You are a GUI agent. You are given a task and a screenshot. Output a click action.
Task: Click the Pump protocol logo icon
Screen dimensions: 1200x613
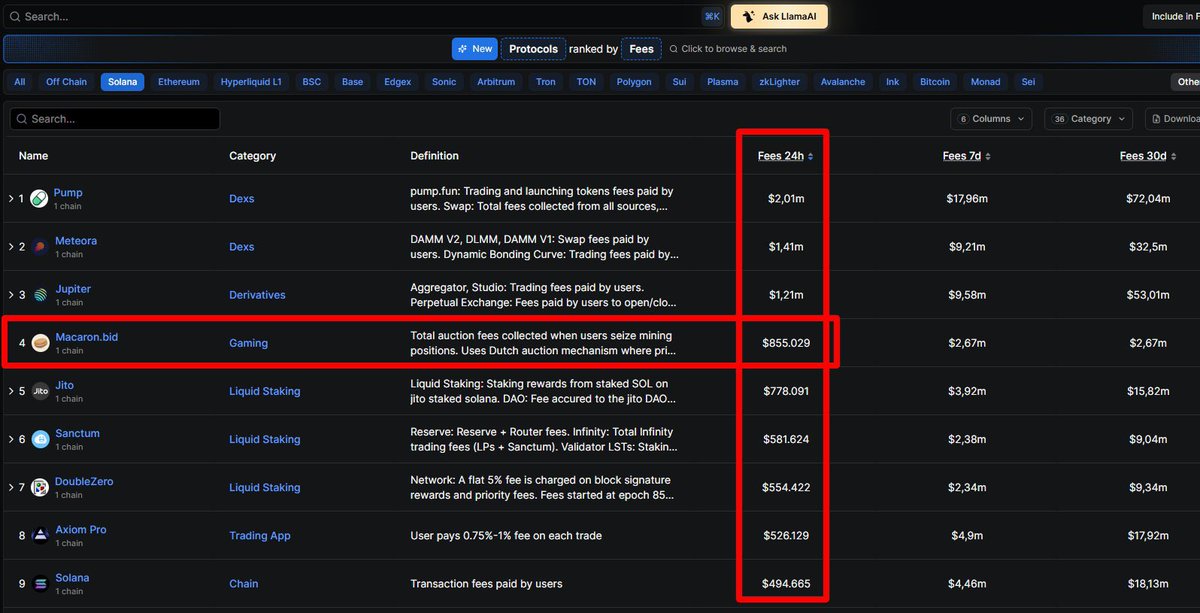pos(39,199)
